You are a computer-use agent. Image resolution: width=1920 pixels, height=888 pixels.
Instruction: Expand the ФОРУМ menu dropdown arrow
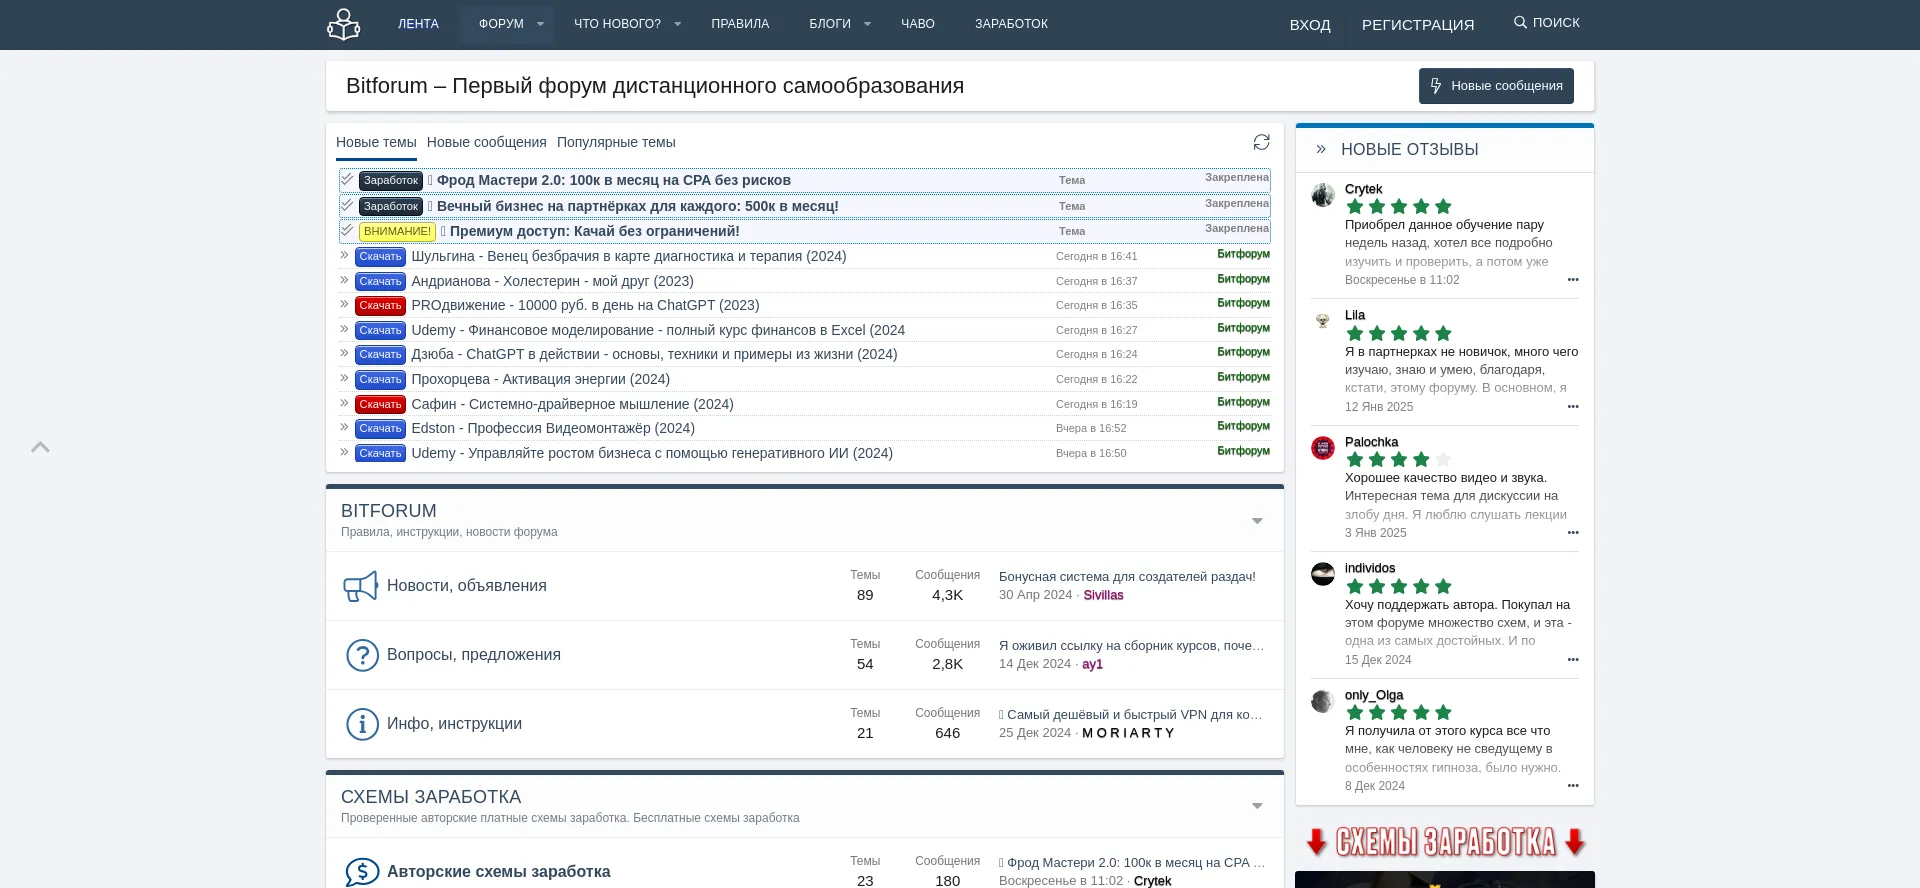[540, 24]
